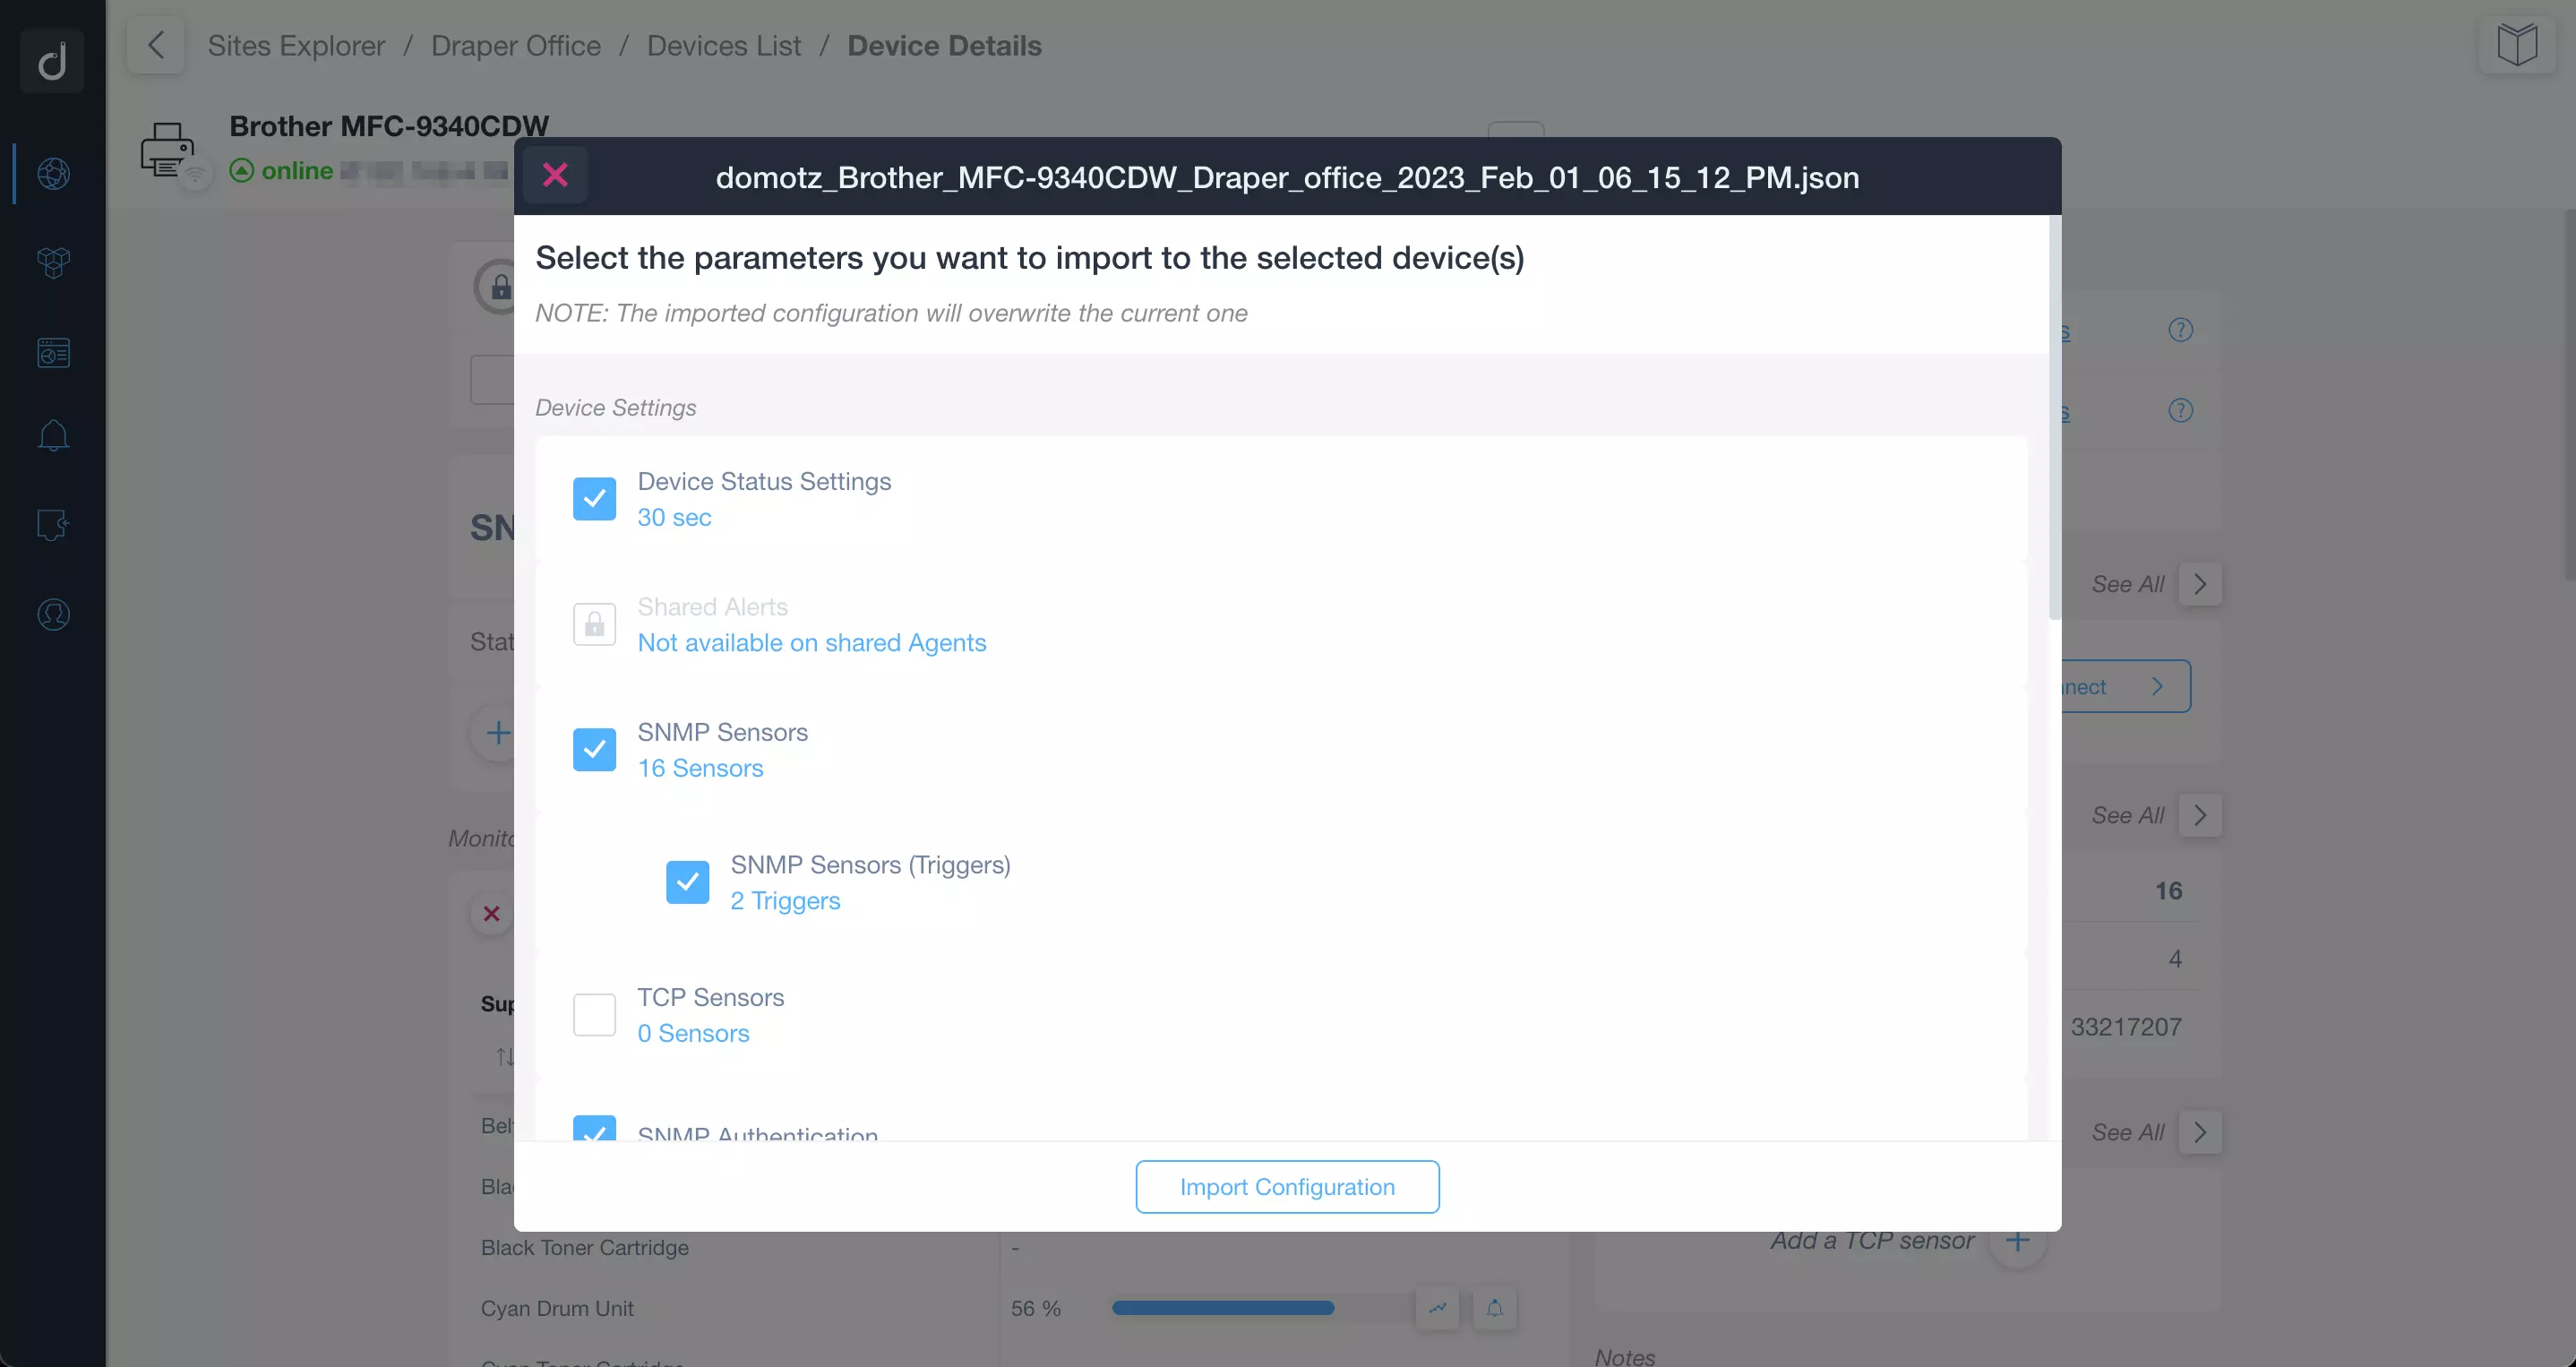Open the dashboard list sidebar icon
The image size is (2576, 1367).
tap(53, 353)
